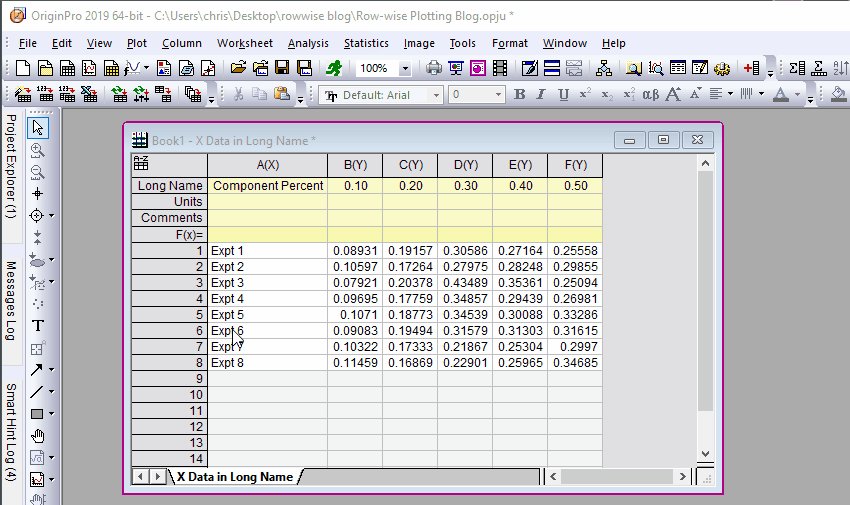Click the Expt 8 cell

(x=268, y=363)
